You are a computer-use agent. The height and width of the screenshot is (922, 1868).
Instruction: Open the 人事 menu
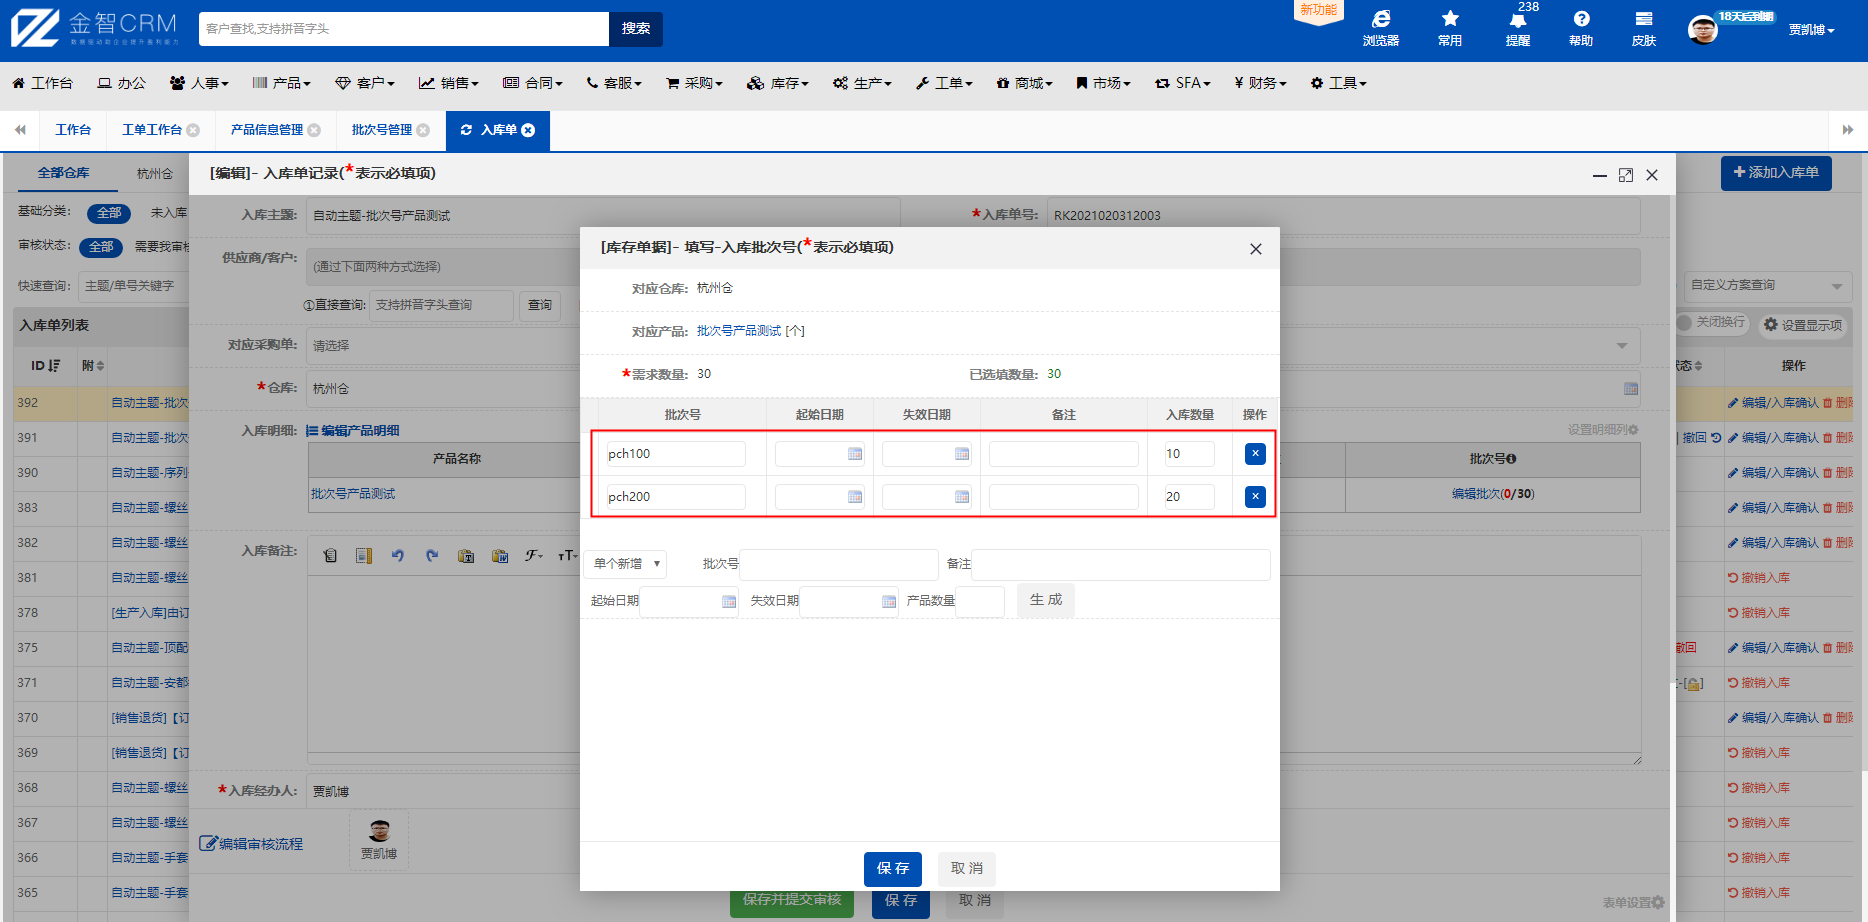click(x=199, y=83)
